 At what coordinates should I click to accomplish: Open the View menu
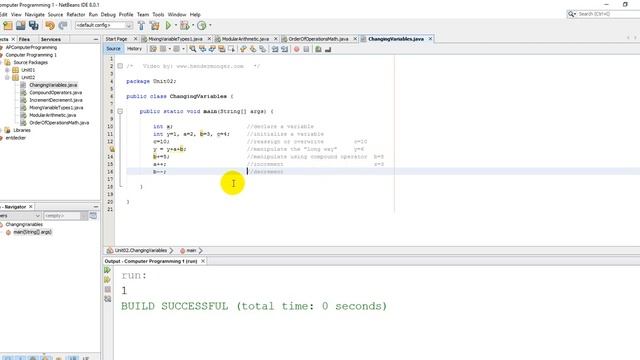pyautogui.click(x=16, y=15)
